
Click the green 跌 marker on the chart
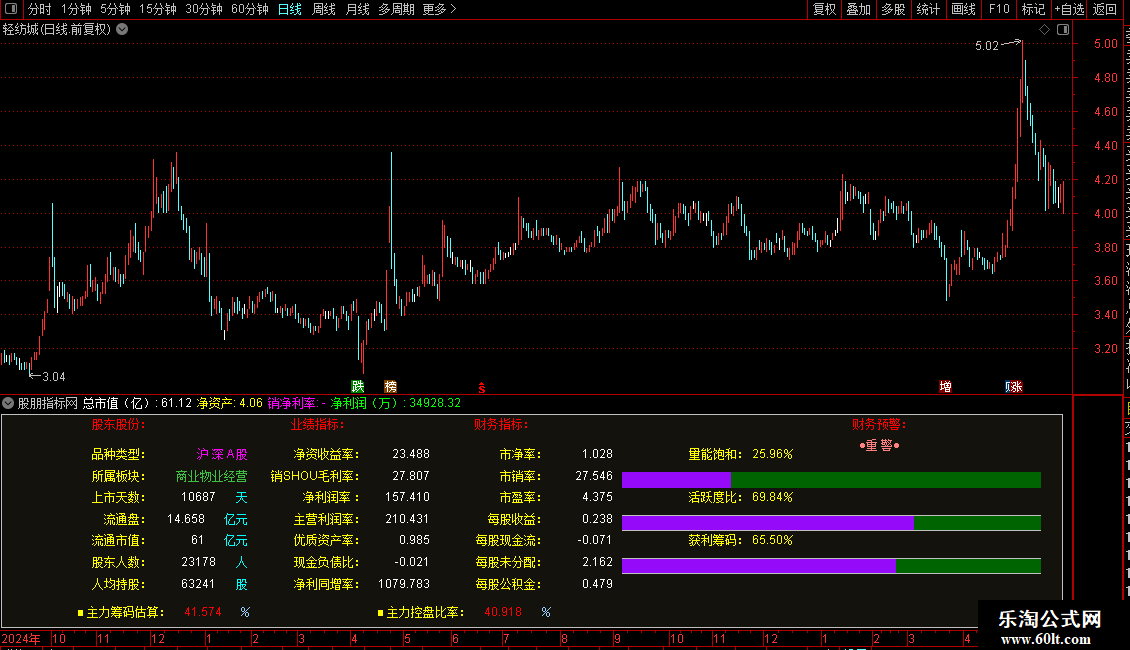click(x=358, y=387)
